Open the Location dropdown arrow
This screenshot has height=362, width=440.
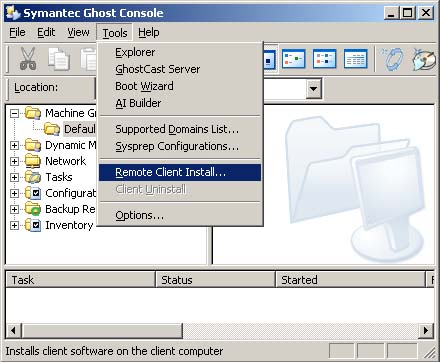[x=313, y=89]
